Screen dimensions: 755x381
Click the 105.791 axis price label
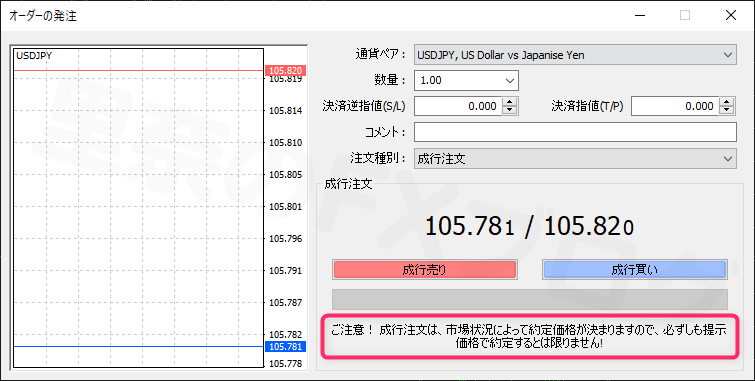point(286,270)
